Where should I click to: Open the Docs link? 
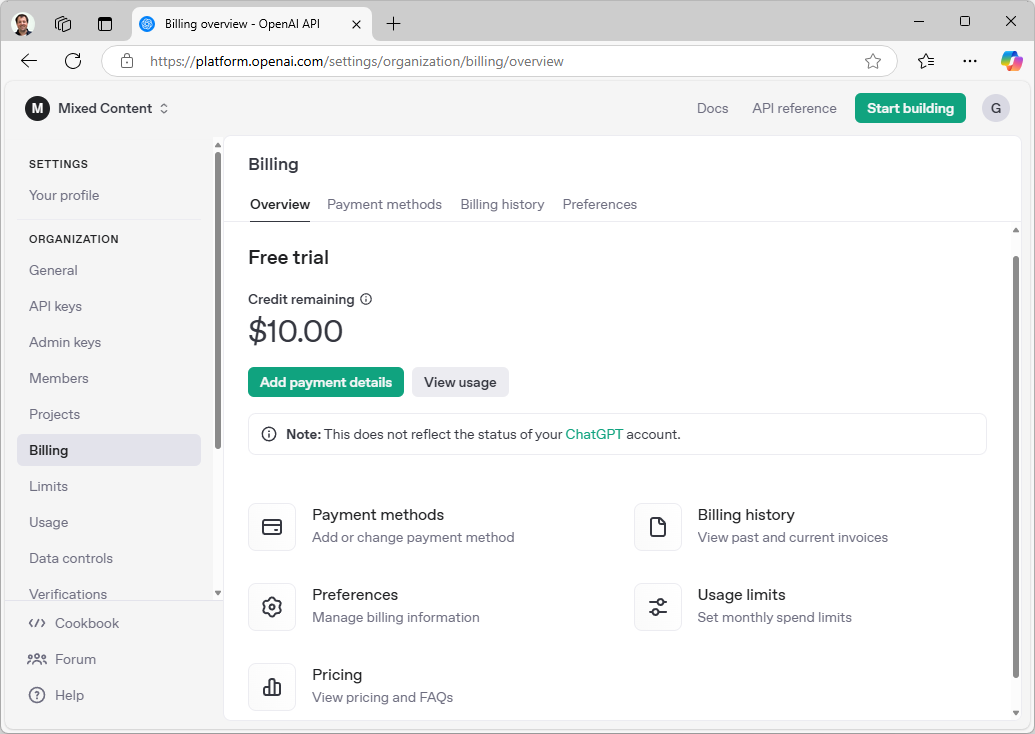tap(712, 108)
